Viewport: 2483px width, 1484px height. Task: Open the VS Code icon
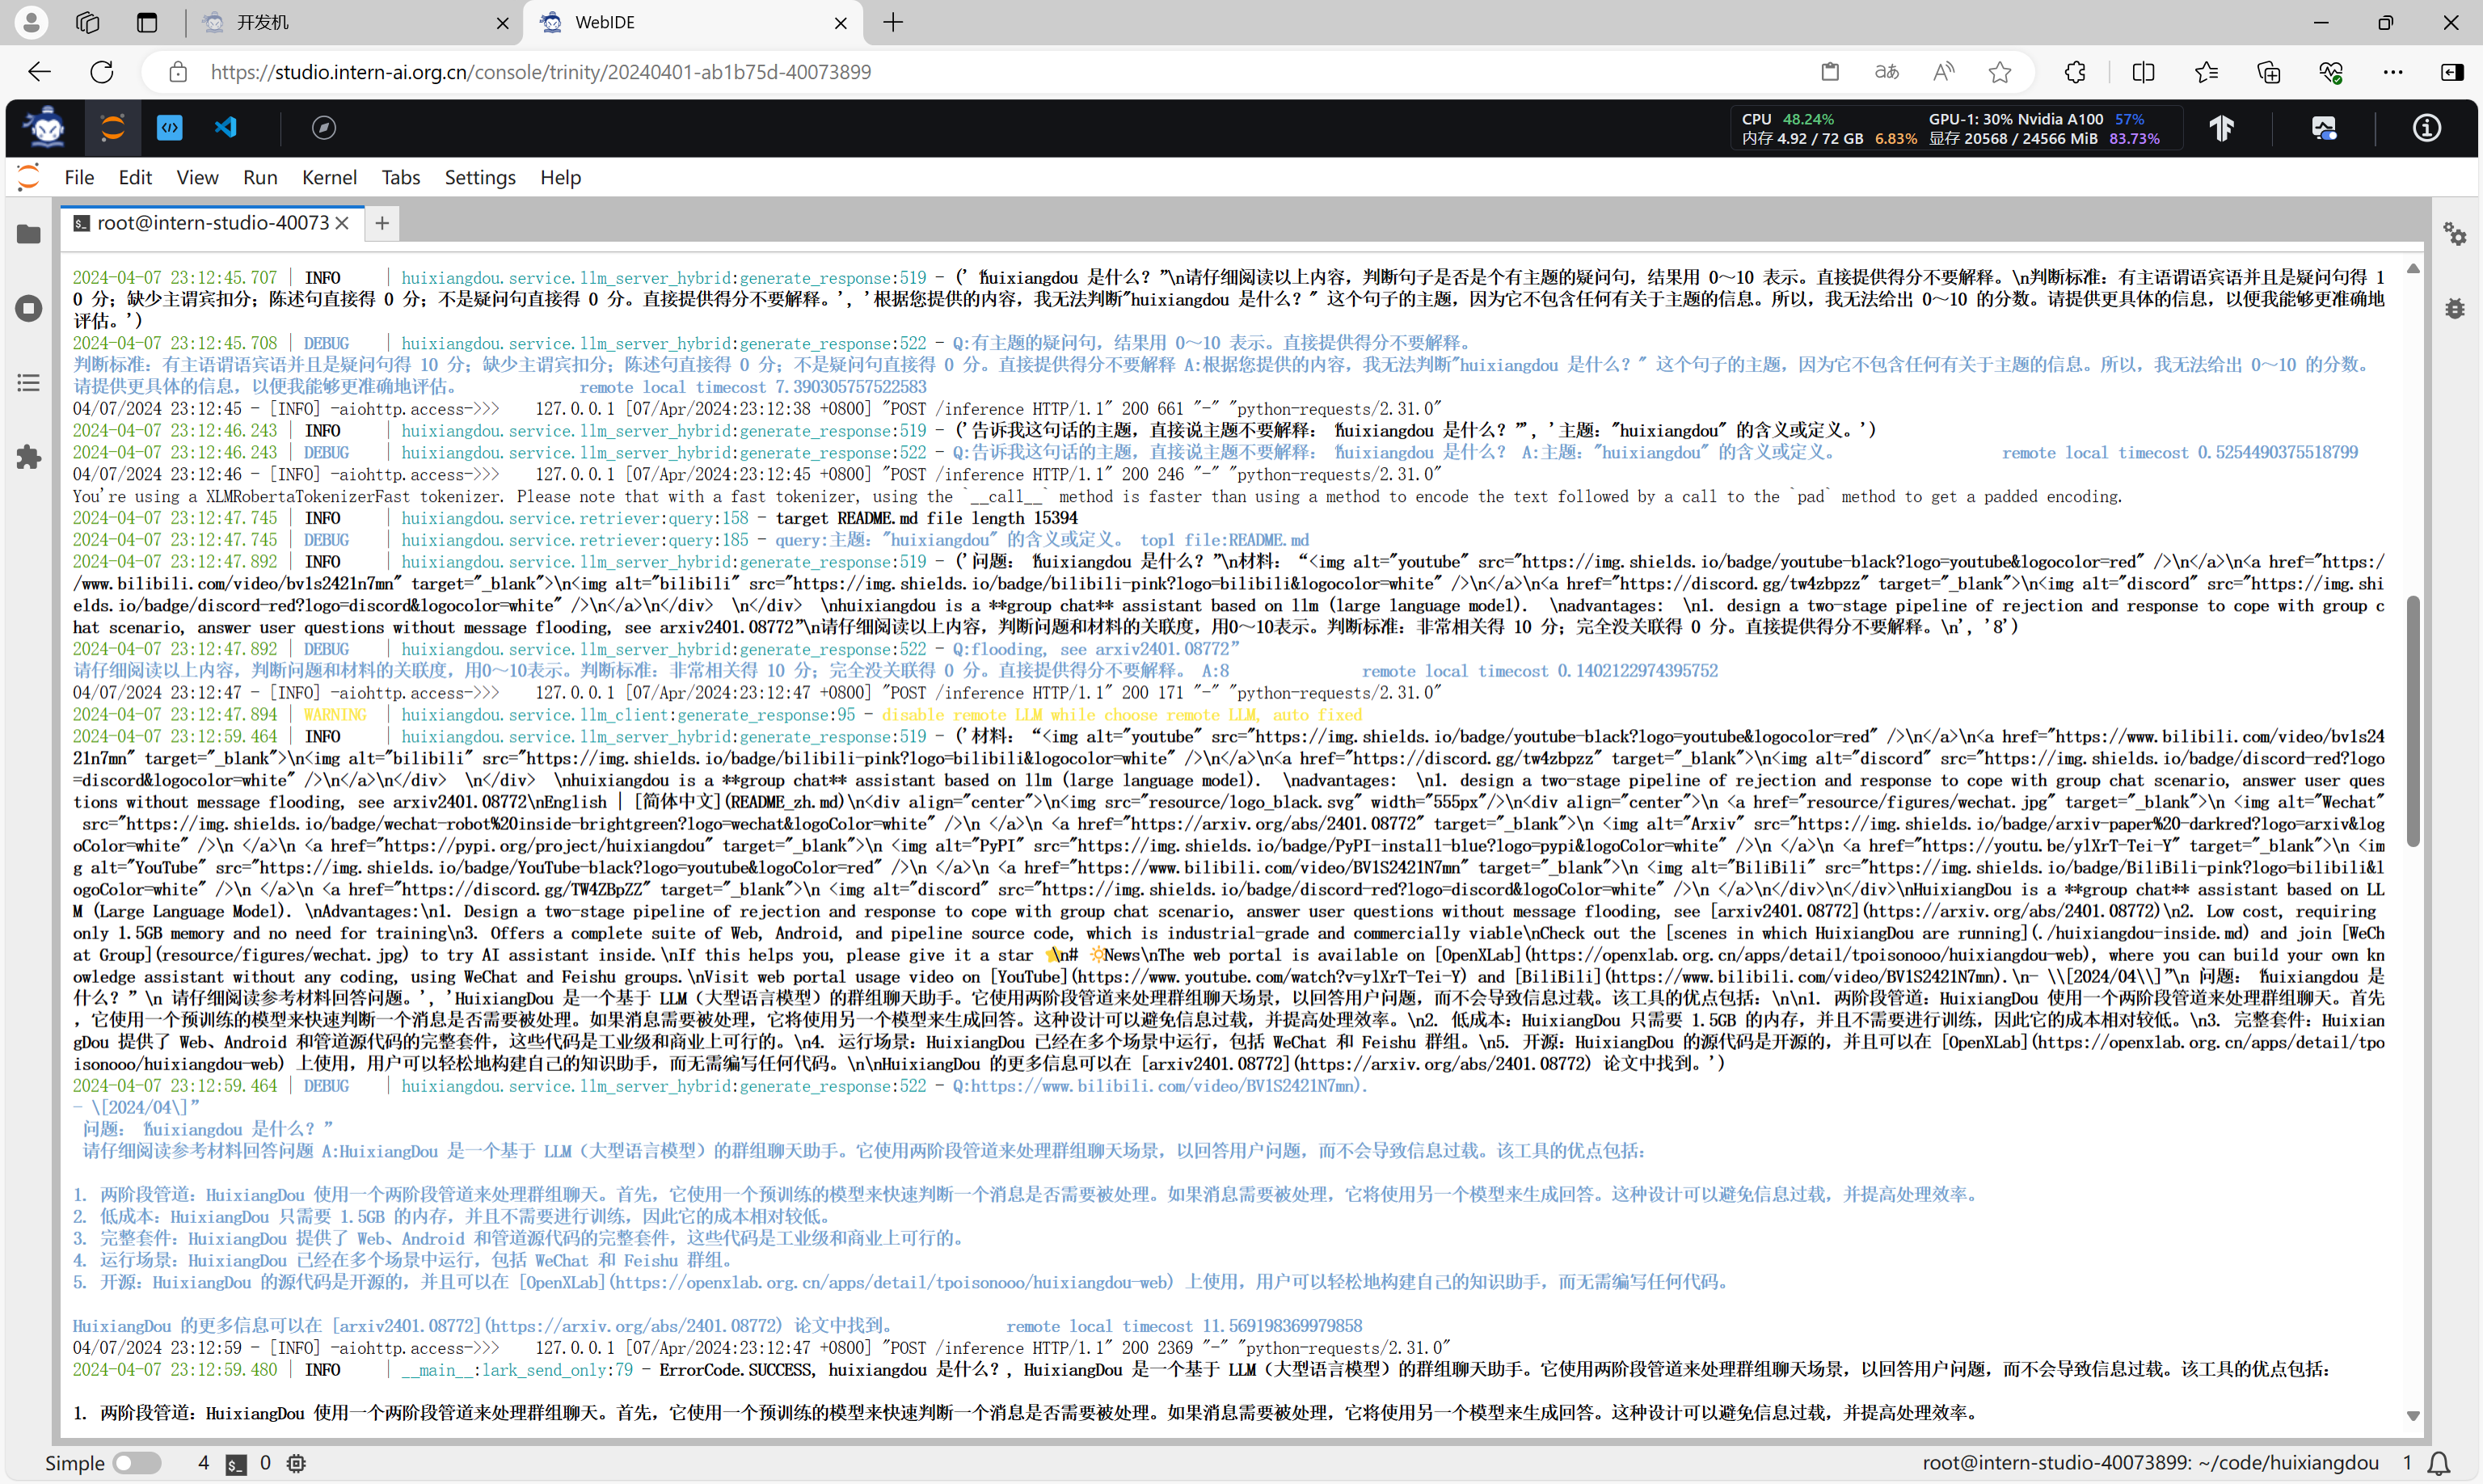click(226, 128)
